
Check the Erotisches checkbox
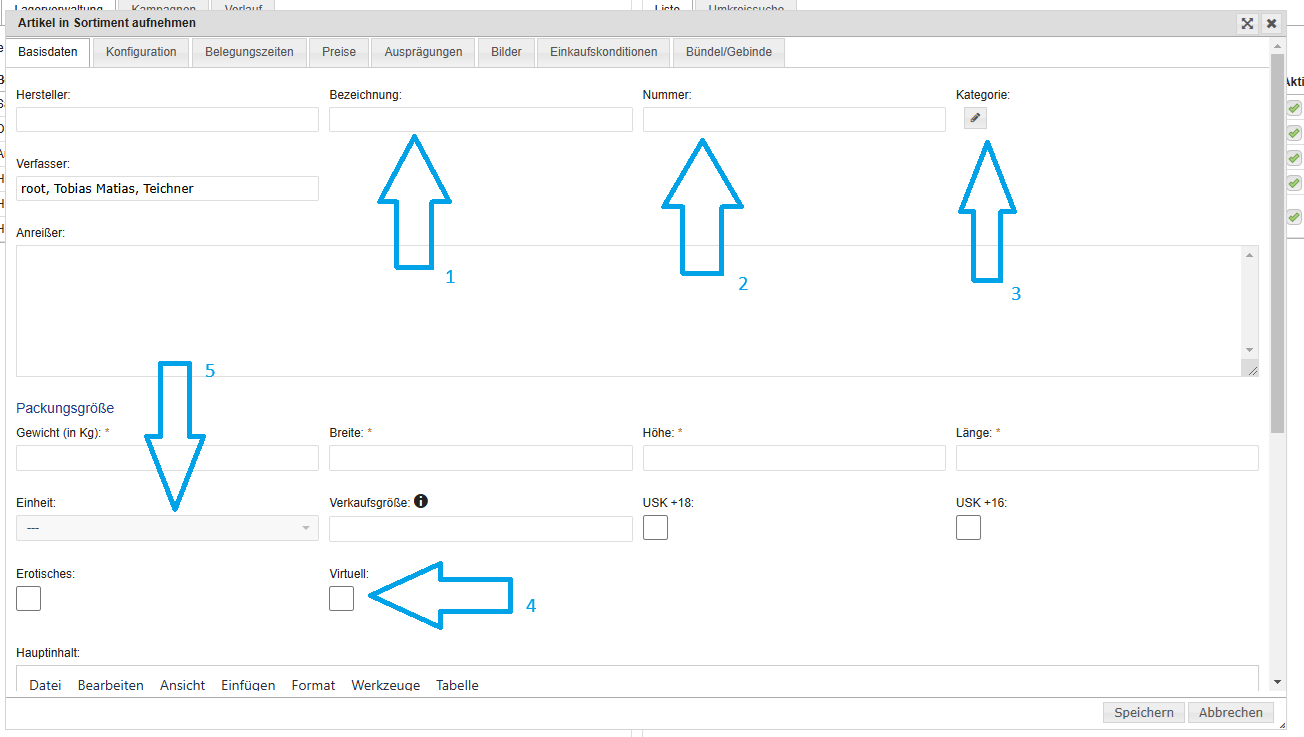(x=29, y=598)
